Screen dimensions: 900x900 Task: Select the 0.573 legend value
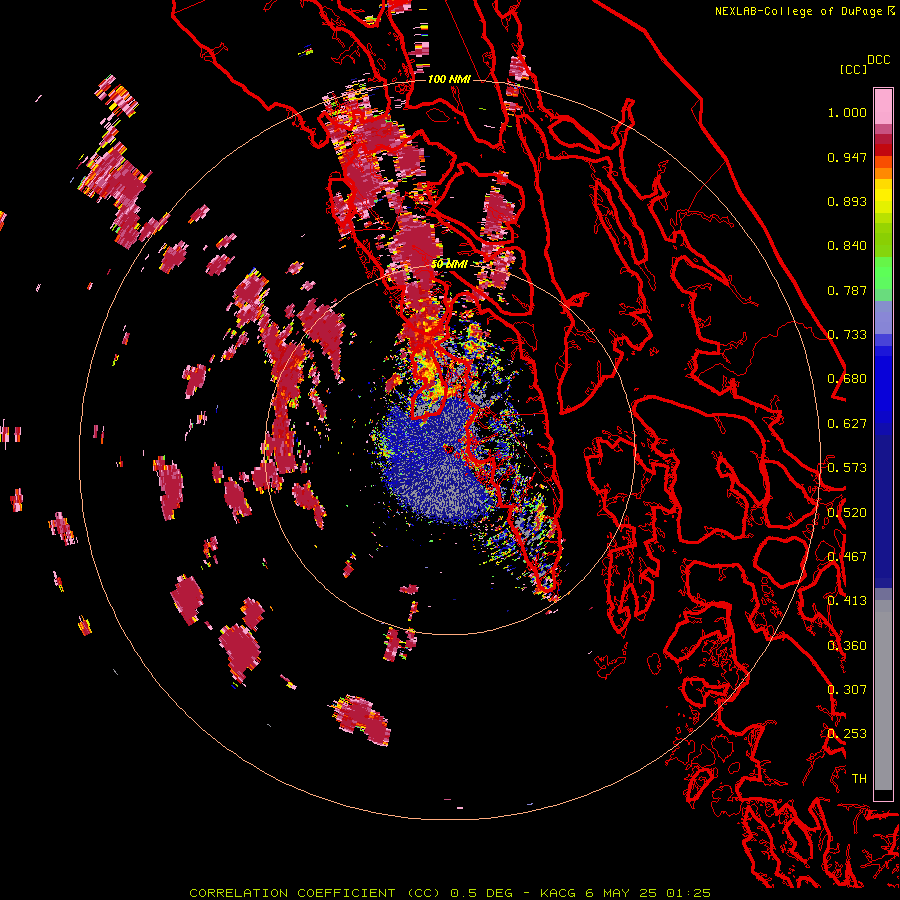click(x=847, y=468)
